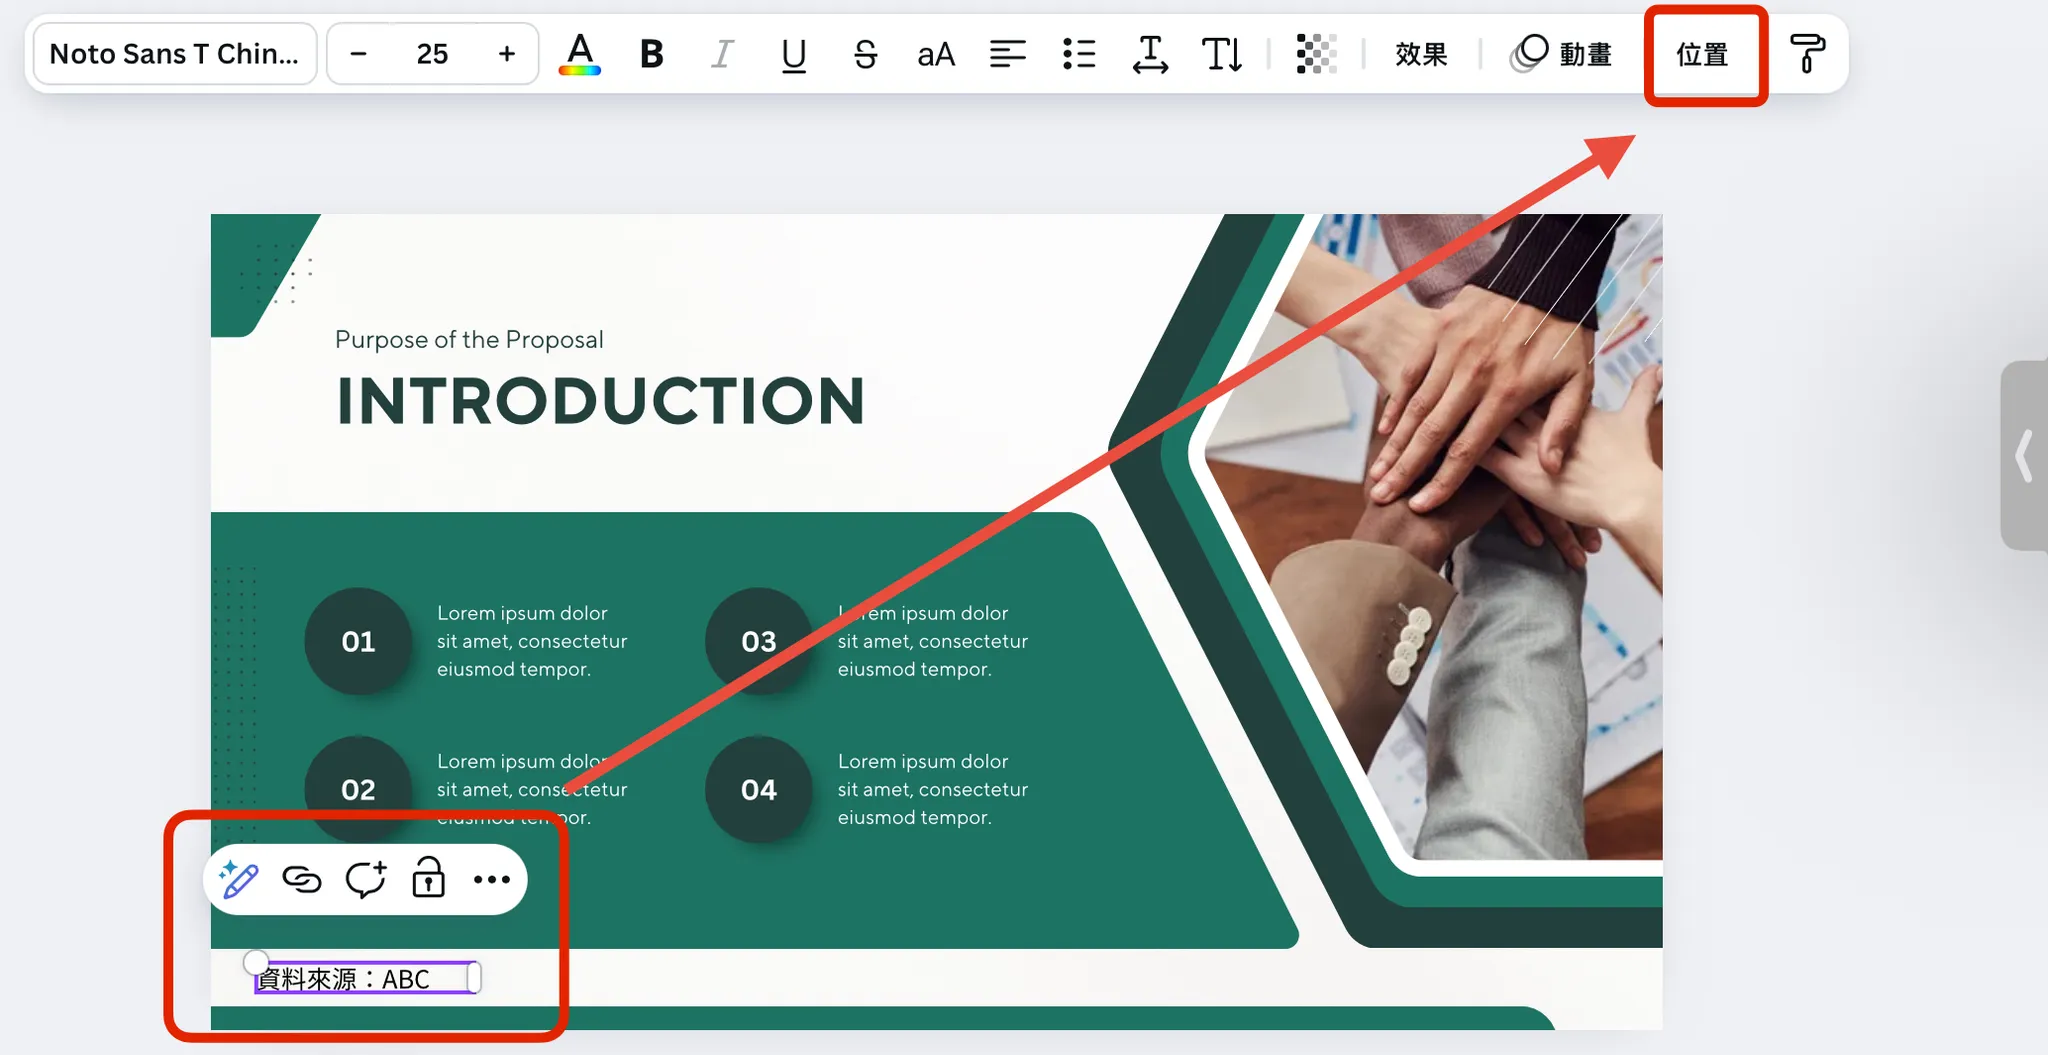Apply bulleted list formatting
This screenshot has width=2048, height=1055.
1079,55
